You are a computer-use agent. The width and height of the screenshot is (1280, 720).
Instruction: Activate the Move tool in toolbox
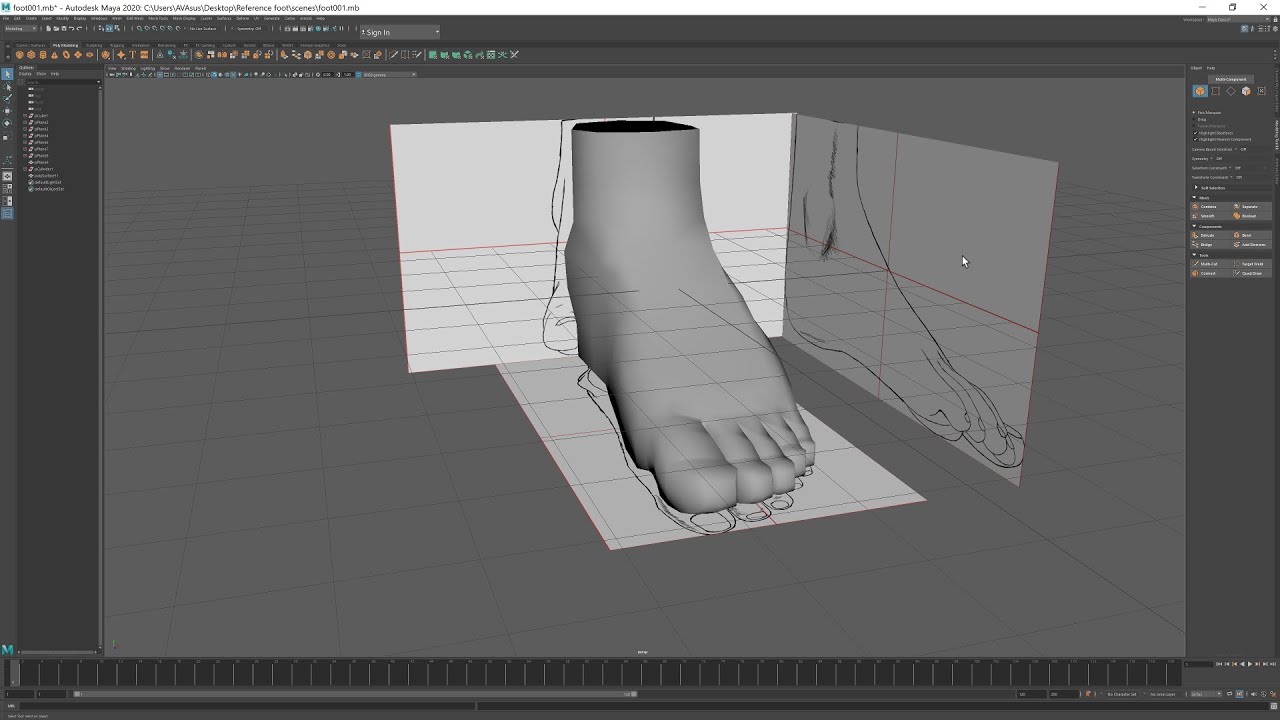click(7, 111)
